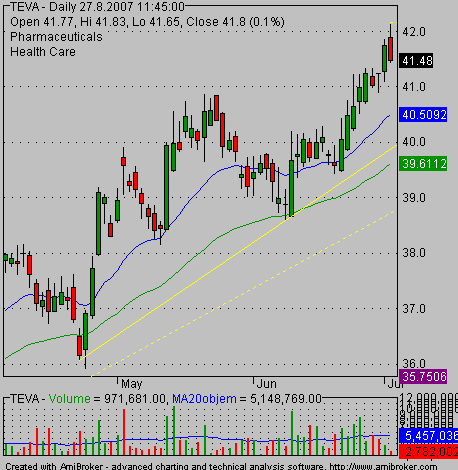
Task: Click the Jun date axis label
Action: [x=267, y=384]
